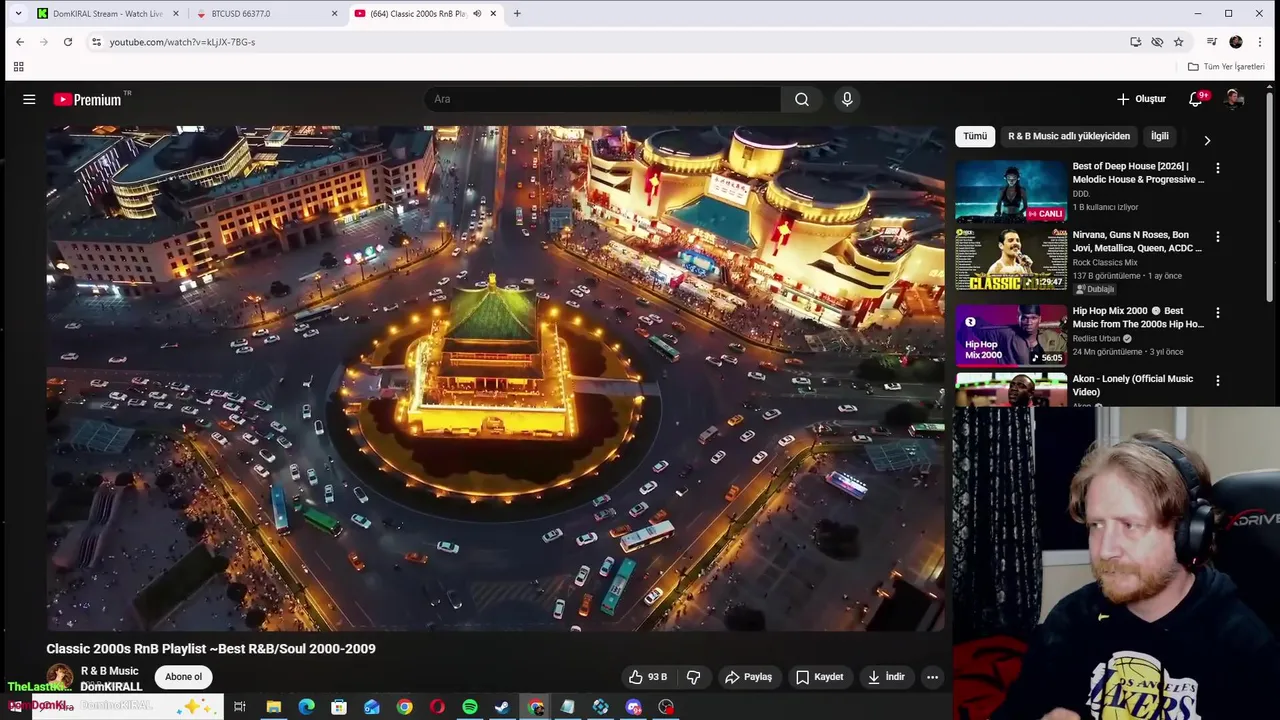This screenshot has height=720, width=1280.
Task: Subscribe with the Abone ol button
Action: [x=183, y=677]
